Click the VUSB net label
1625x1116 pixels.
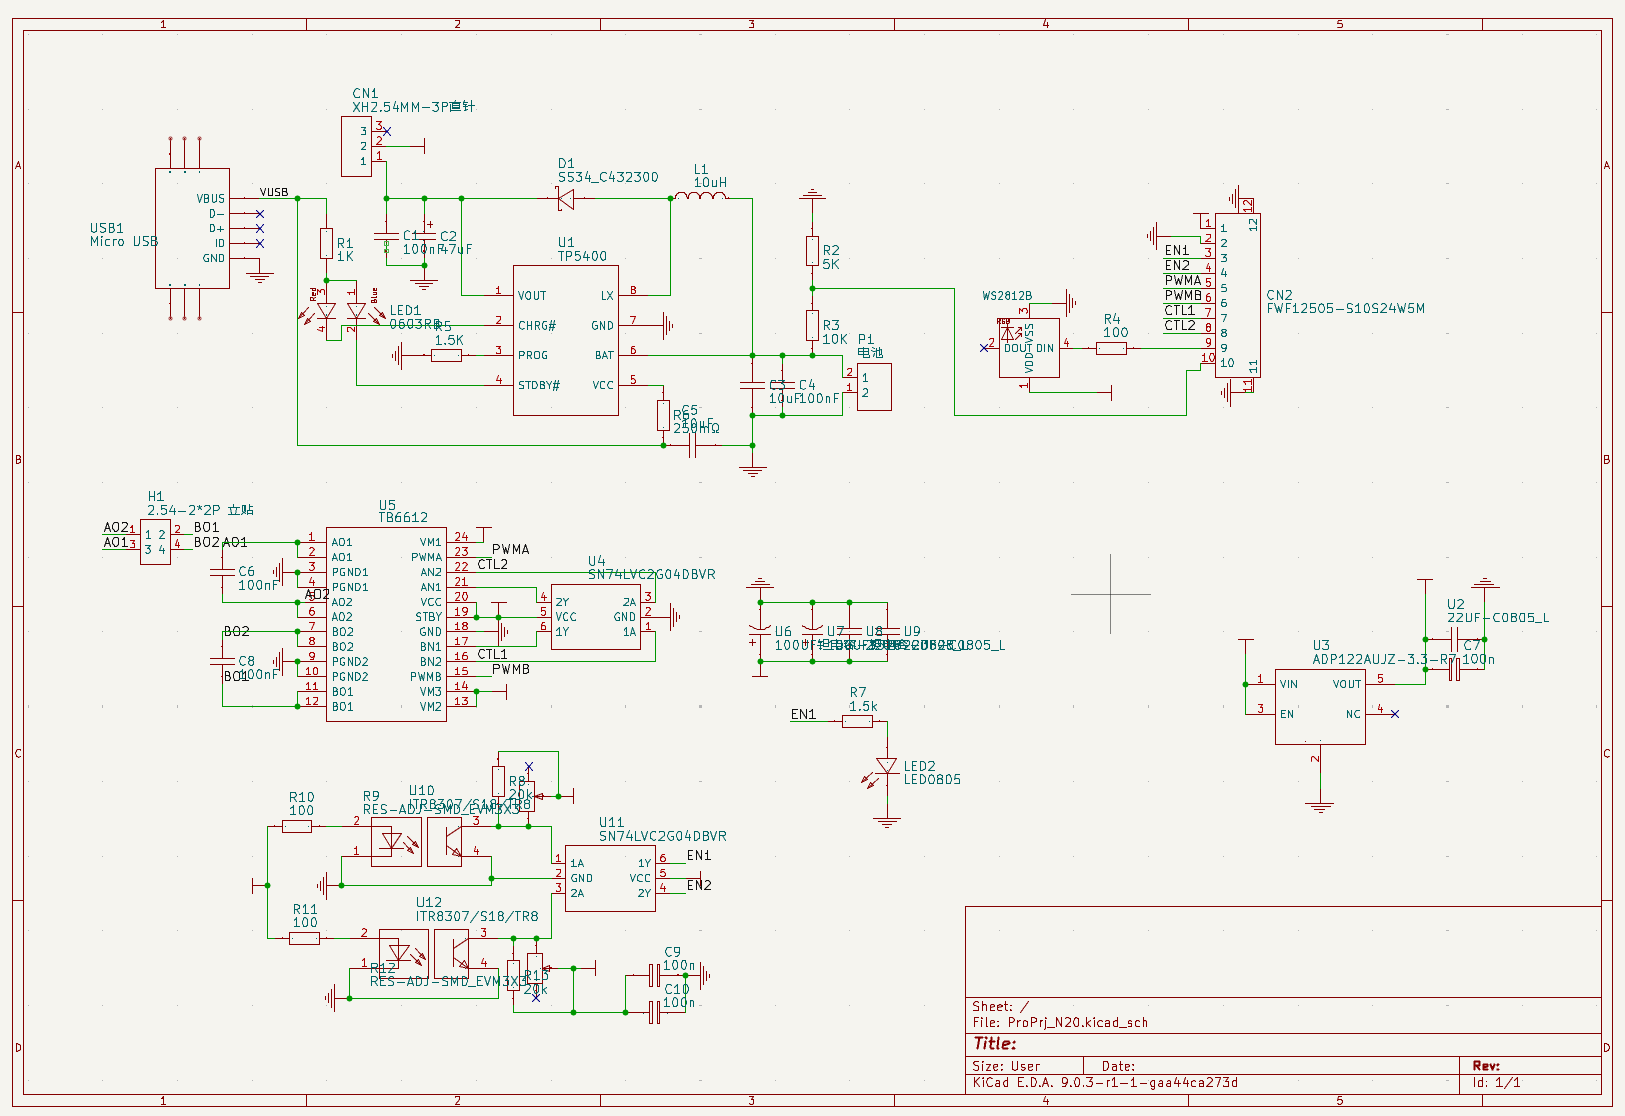click(x=274, y=192)
